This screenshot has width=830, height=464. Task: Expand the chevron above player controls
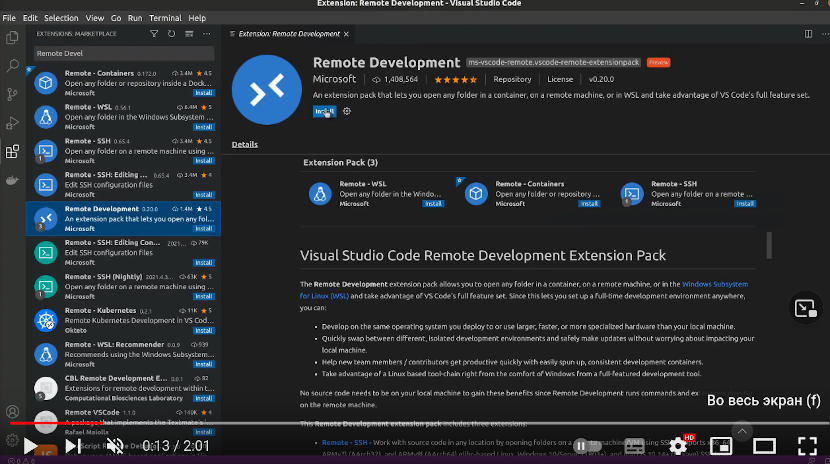742,431
